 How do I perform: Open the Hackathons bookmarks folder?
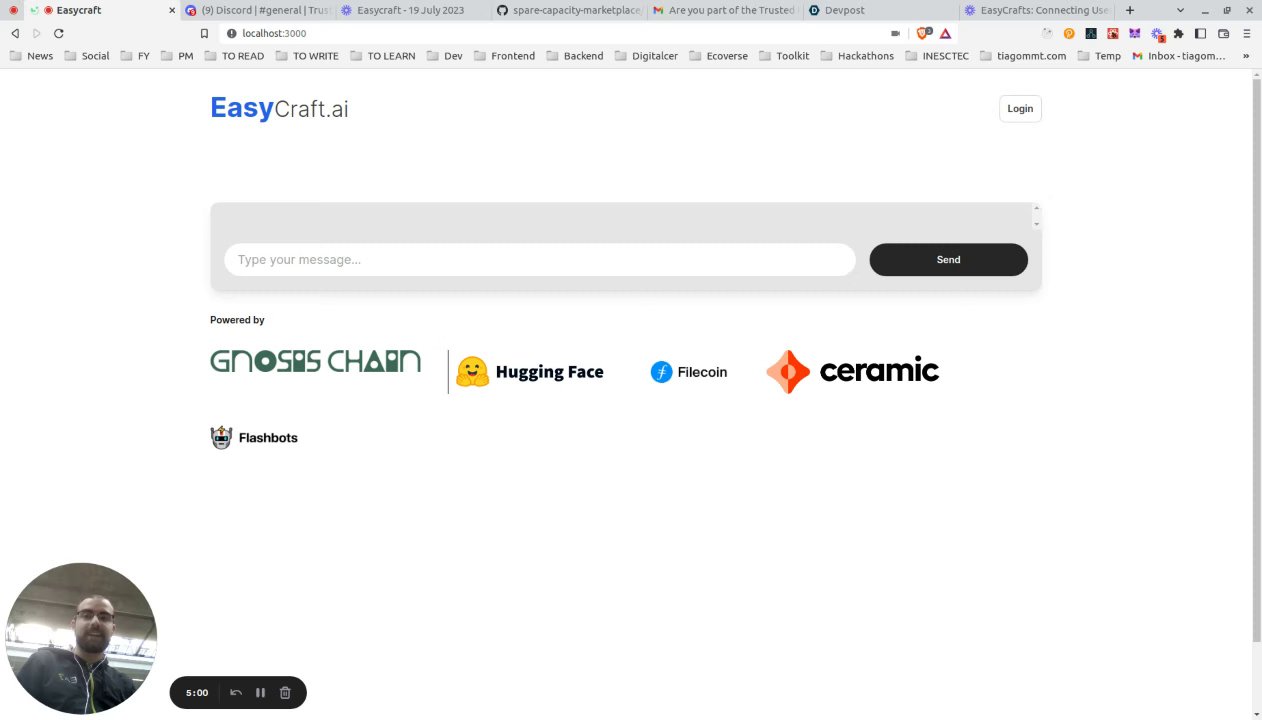point(857,56)
